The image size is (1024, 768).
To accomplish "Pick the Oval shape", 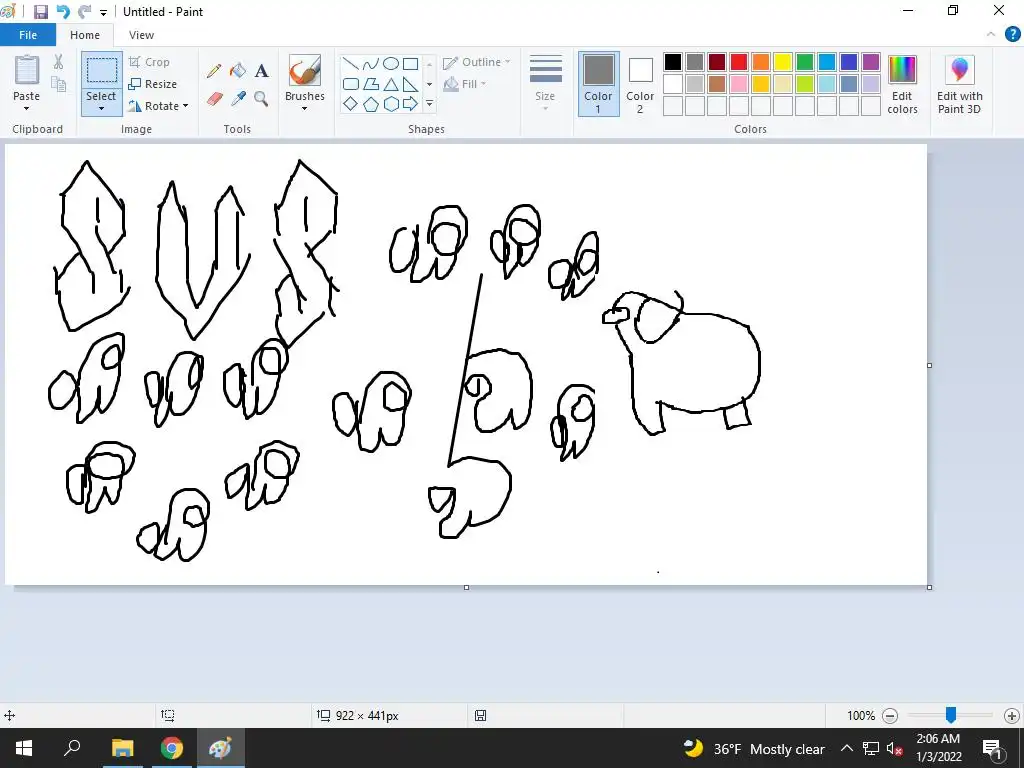I will pyautogui.click(x=391, y=63).
